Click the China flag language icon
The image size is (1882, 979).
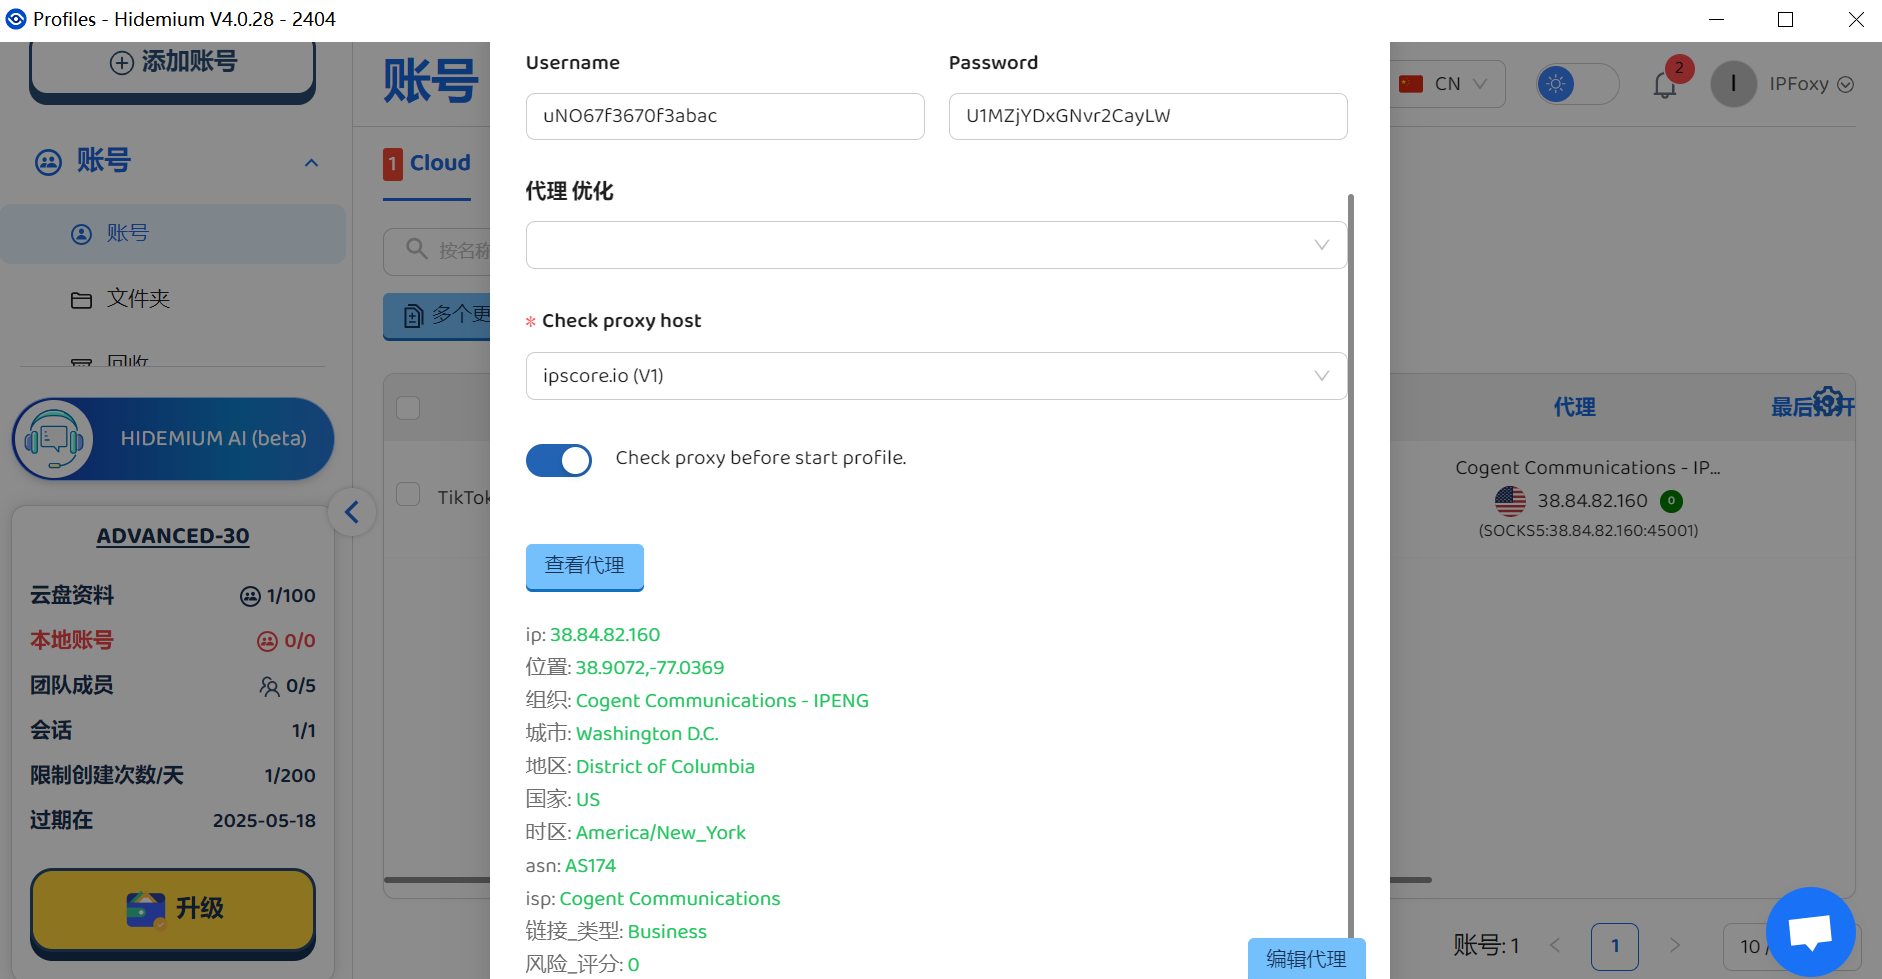tap(1411, 84)
